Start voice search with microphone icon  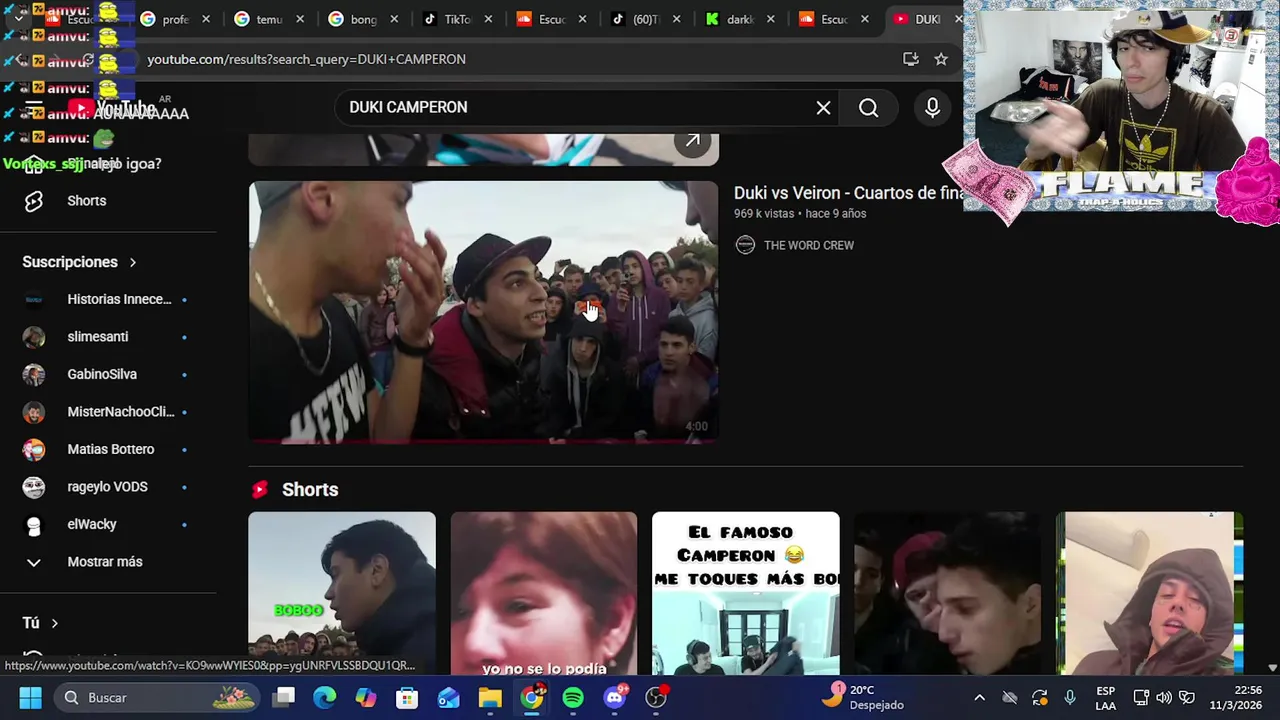[x=932, y=108]
